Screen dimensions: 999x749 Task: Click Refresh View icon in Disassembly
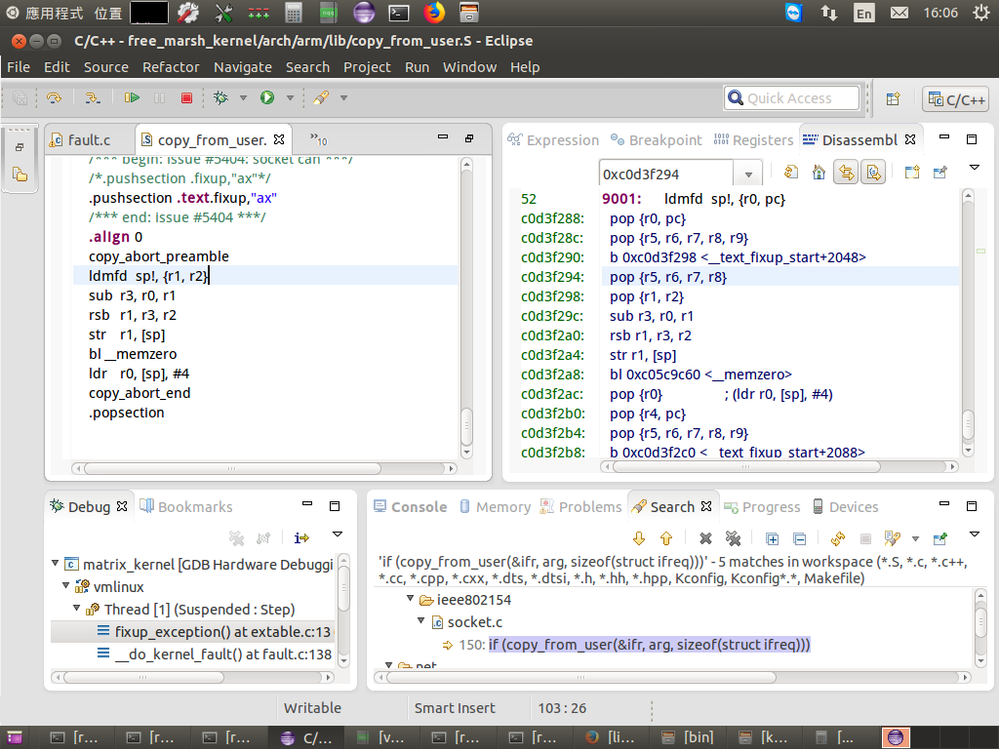(791, 172)
